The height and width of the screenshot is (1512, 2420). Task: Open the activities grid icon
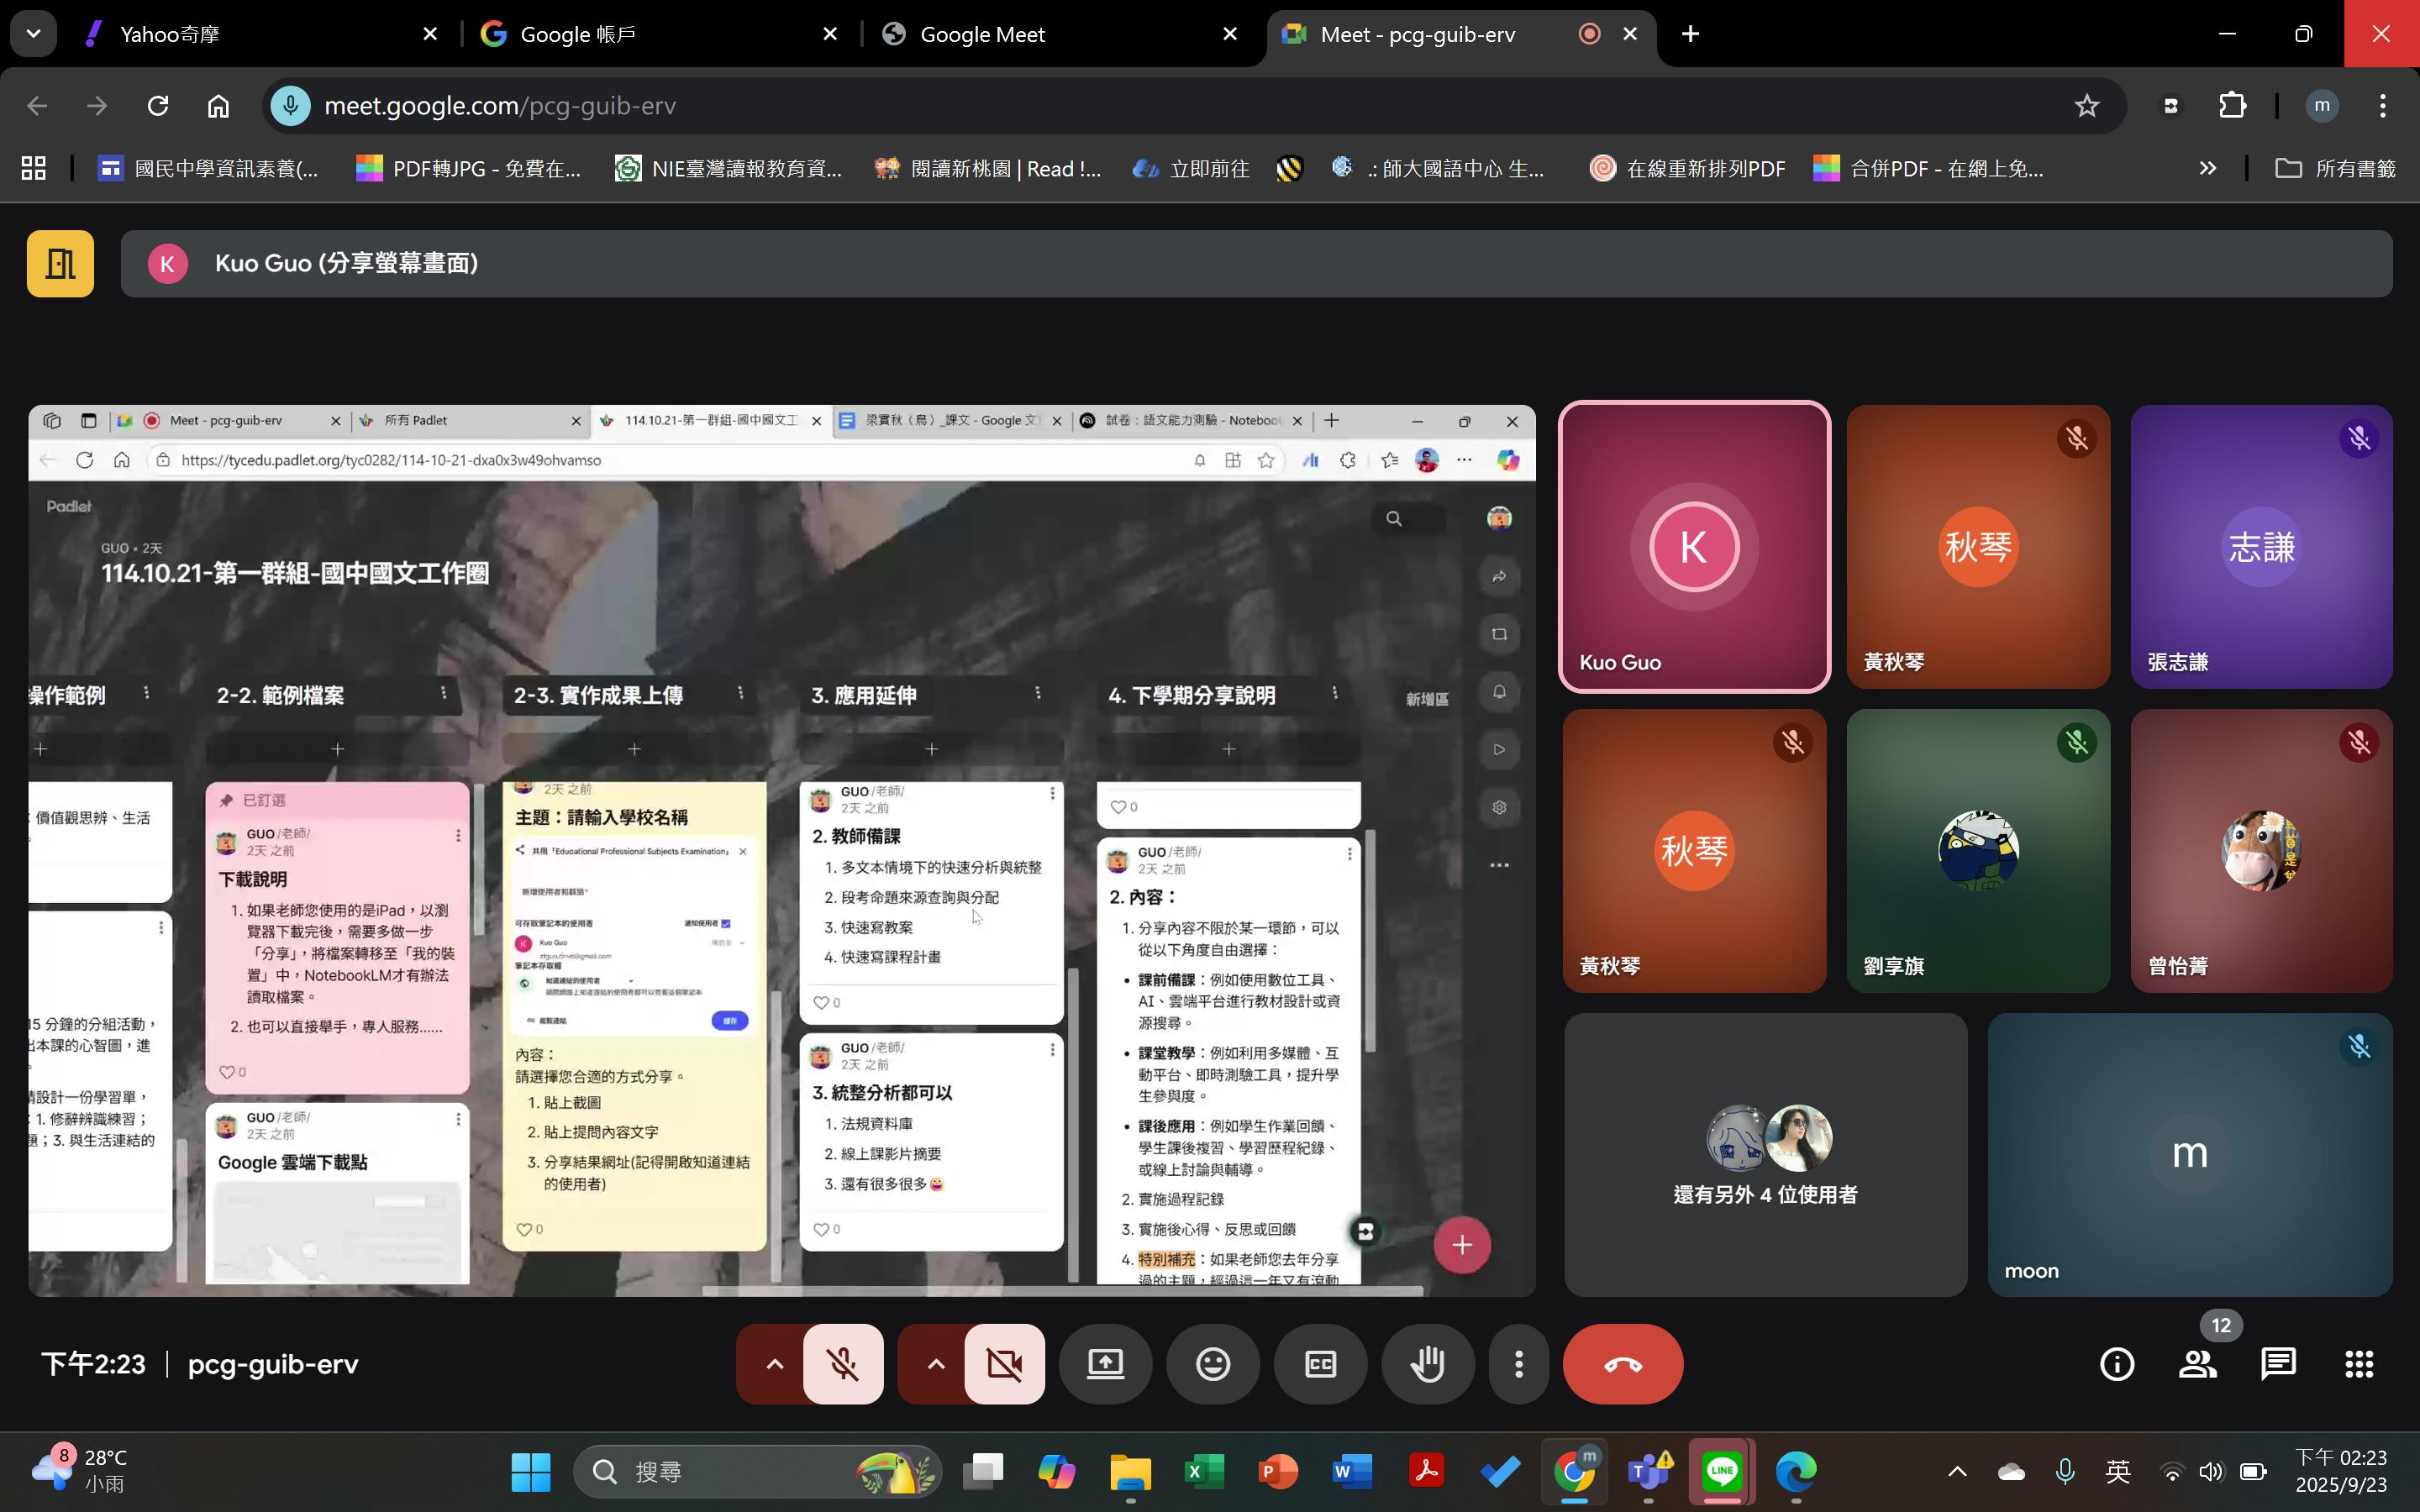2359,1364
